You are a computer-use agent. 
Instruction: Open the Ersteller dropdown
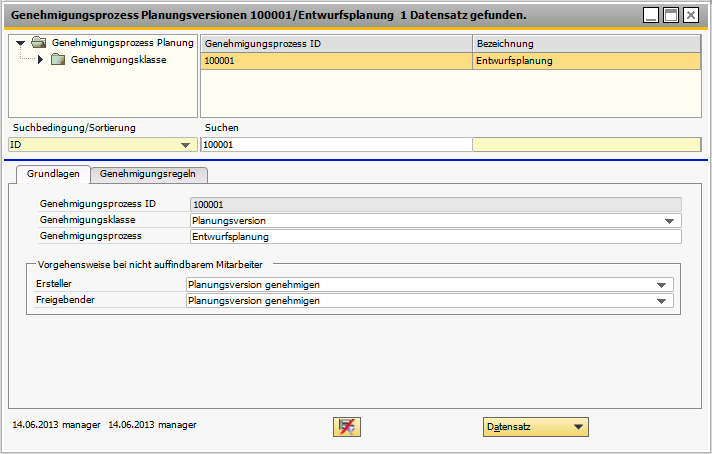coord(660,285)
